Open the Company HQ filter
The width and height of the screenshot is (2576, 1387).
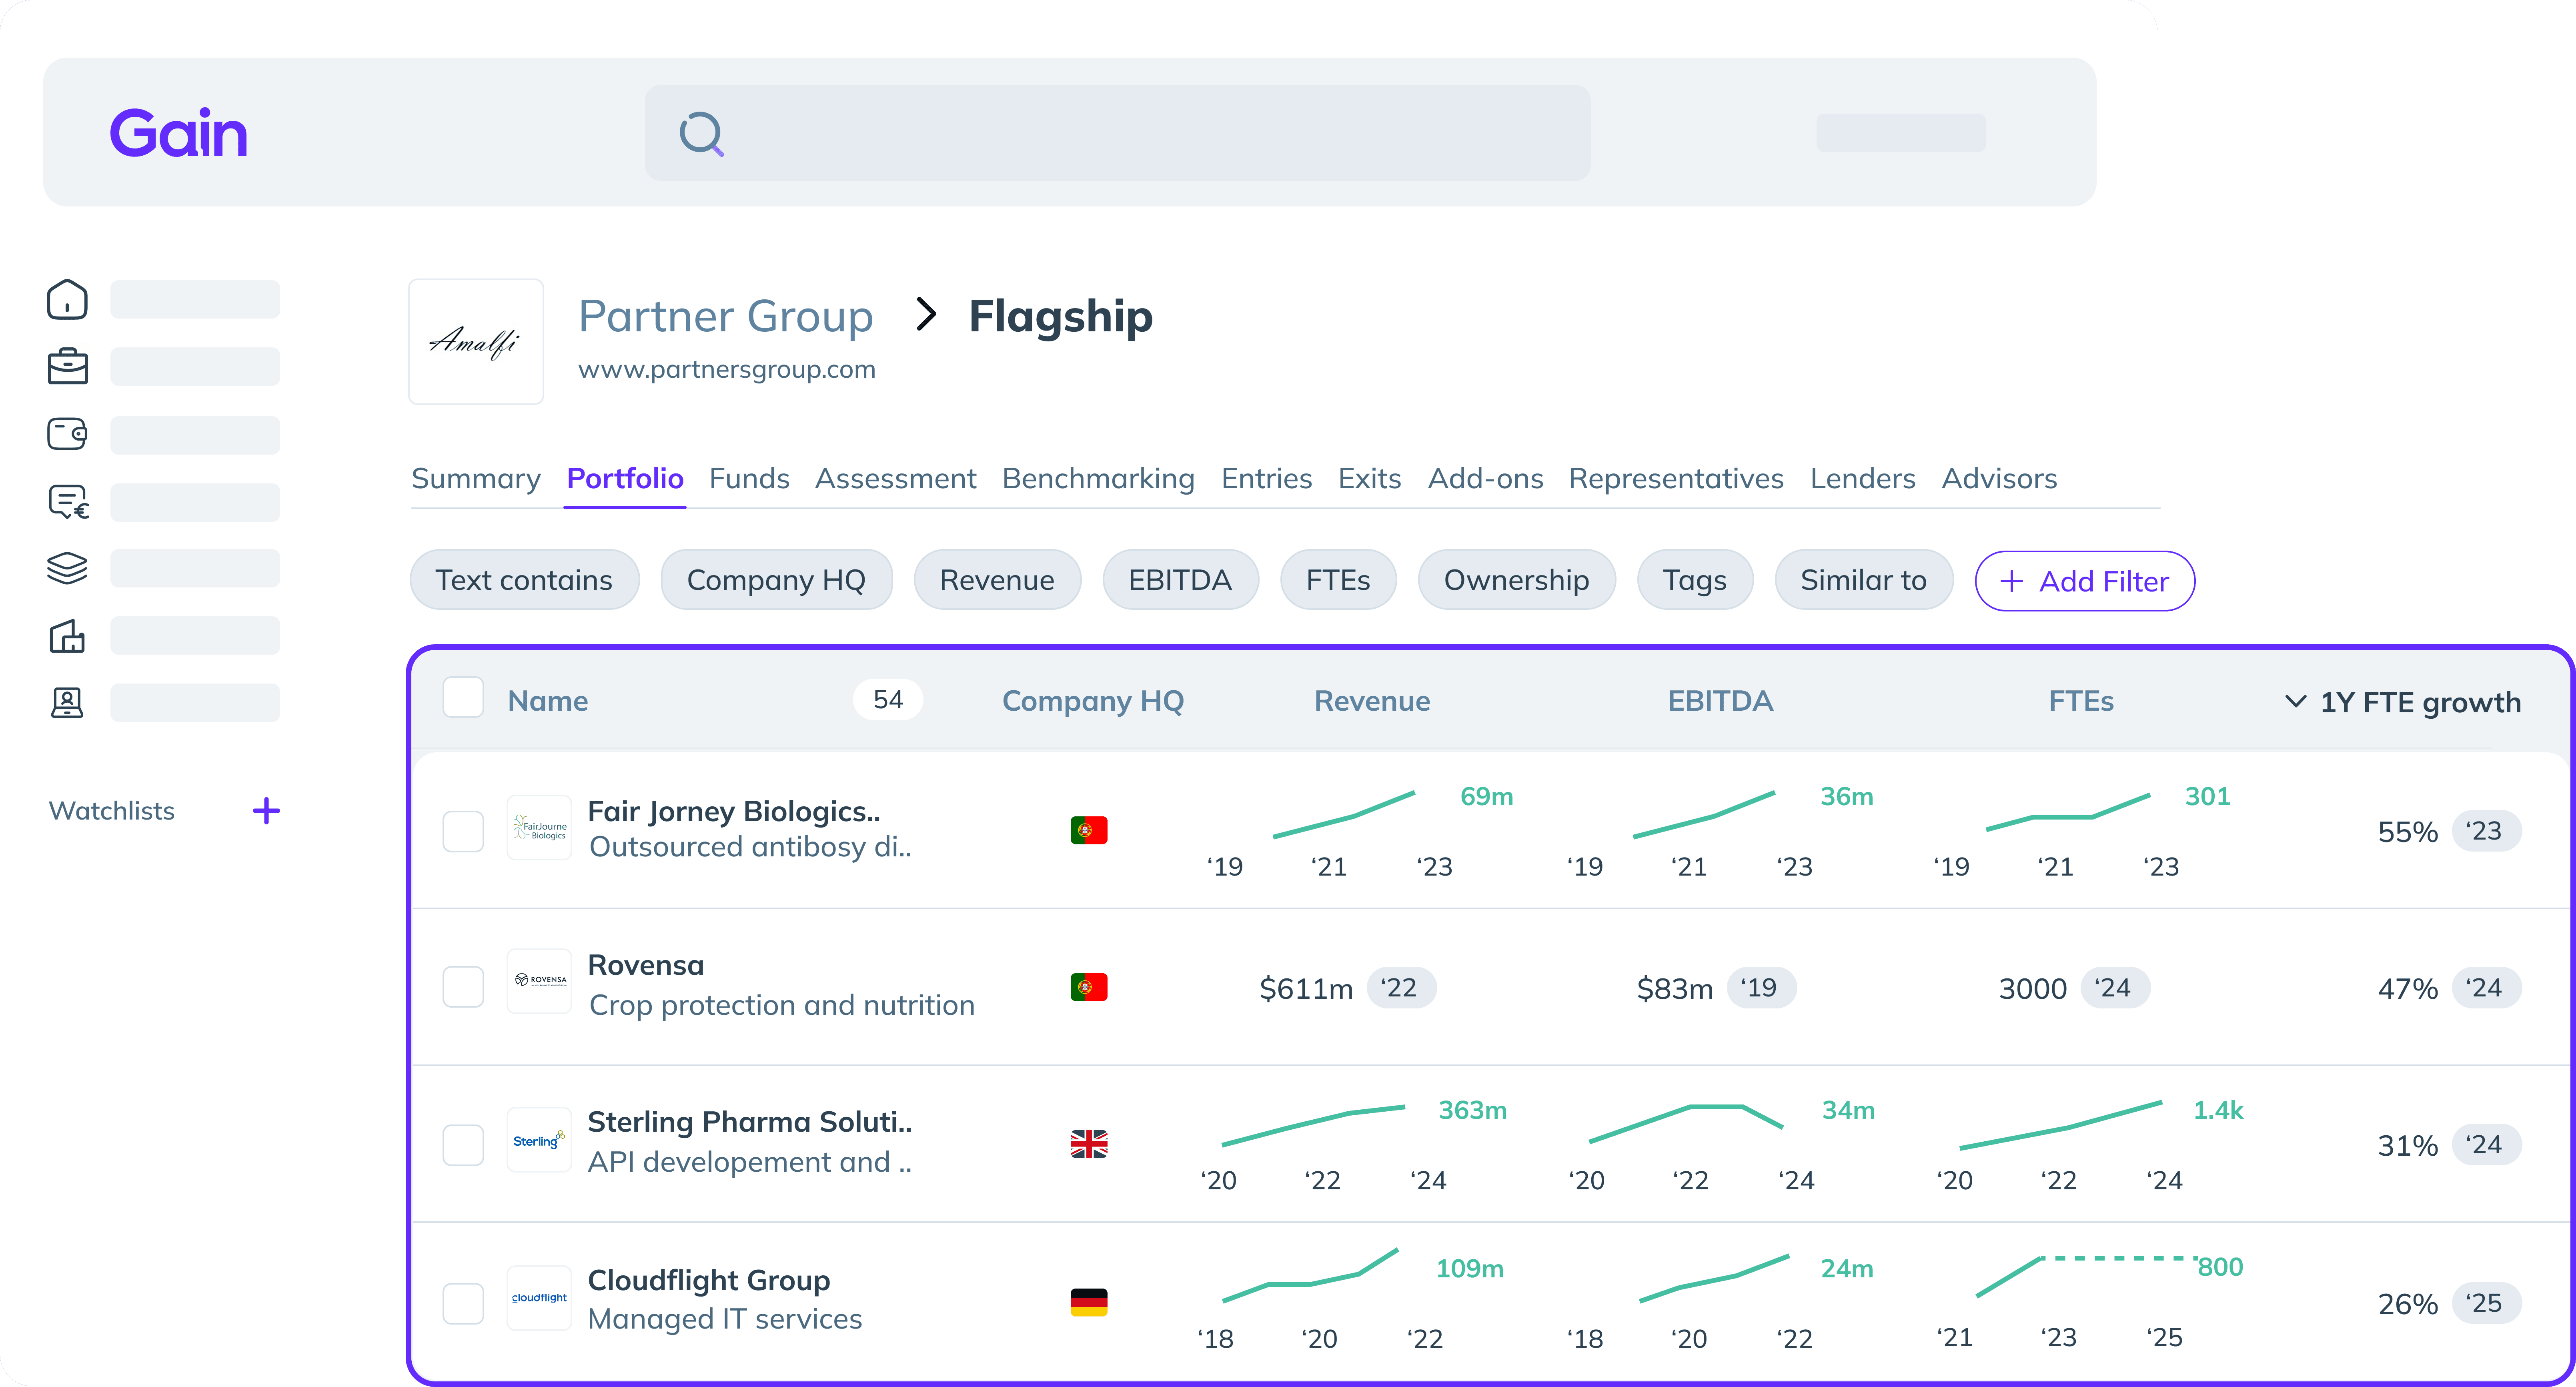(x=775, y=580)
